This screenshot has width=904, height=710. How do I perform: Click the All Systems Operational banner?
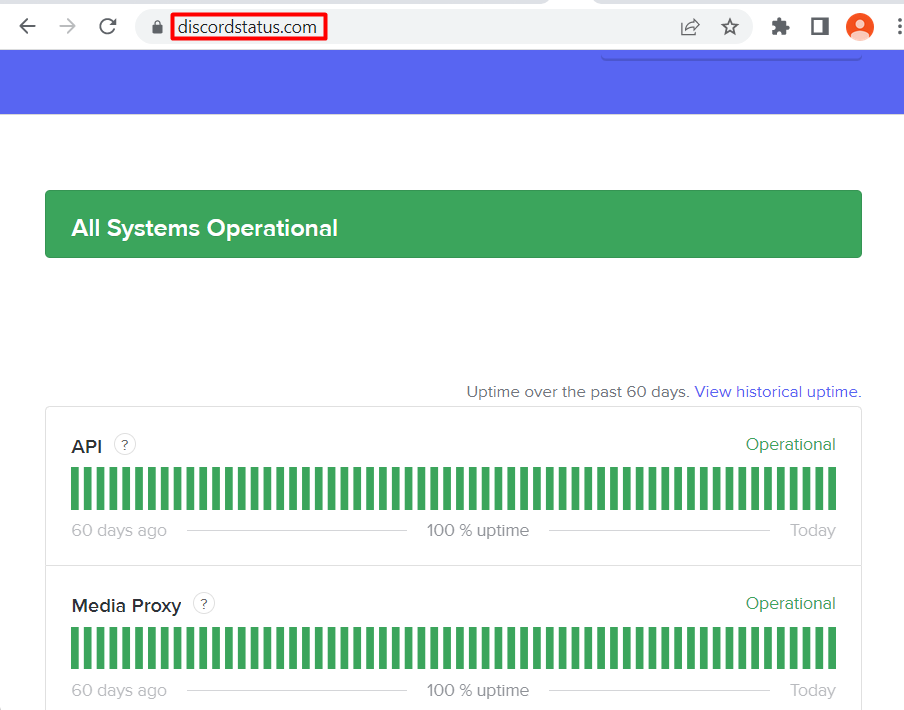tap(453, 224)
